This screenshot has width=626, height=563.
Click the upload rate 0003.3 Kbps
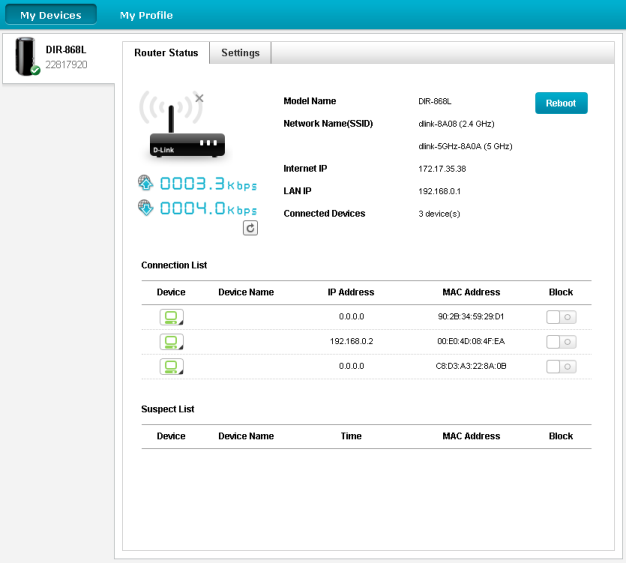pos(208,184)
